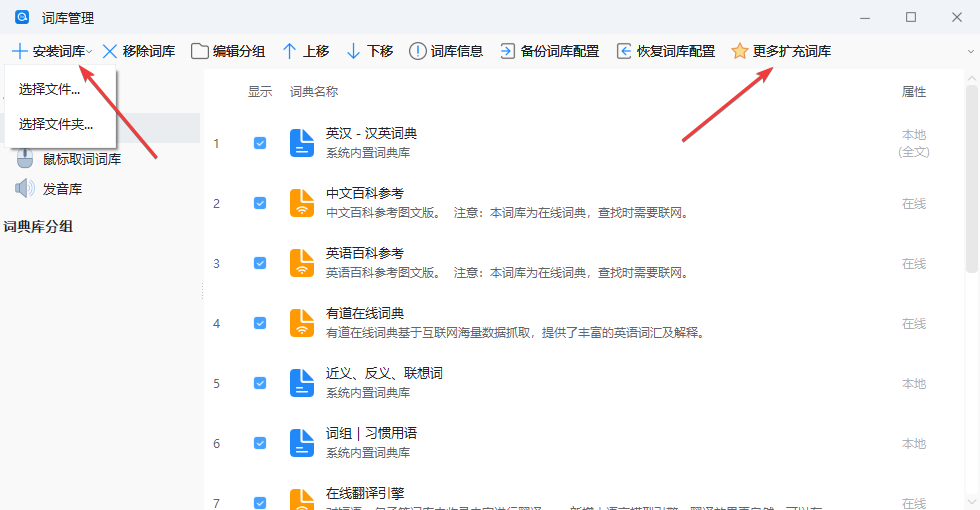Click the 移除词库 X icon
This screenshot has height=510, width=980.
tap(110, 51)
